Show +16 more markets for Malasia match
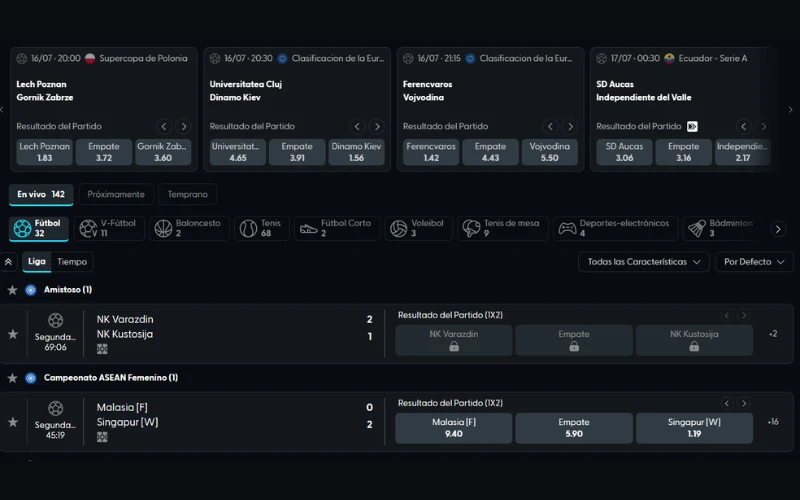 (x=773, y=422)
